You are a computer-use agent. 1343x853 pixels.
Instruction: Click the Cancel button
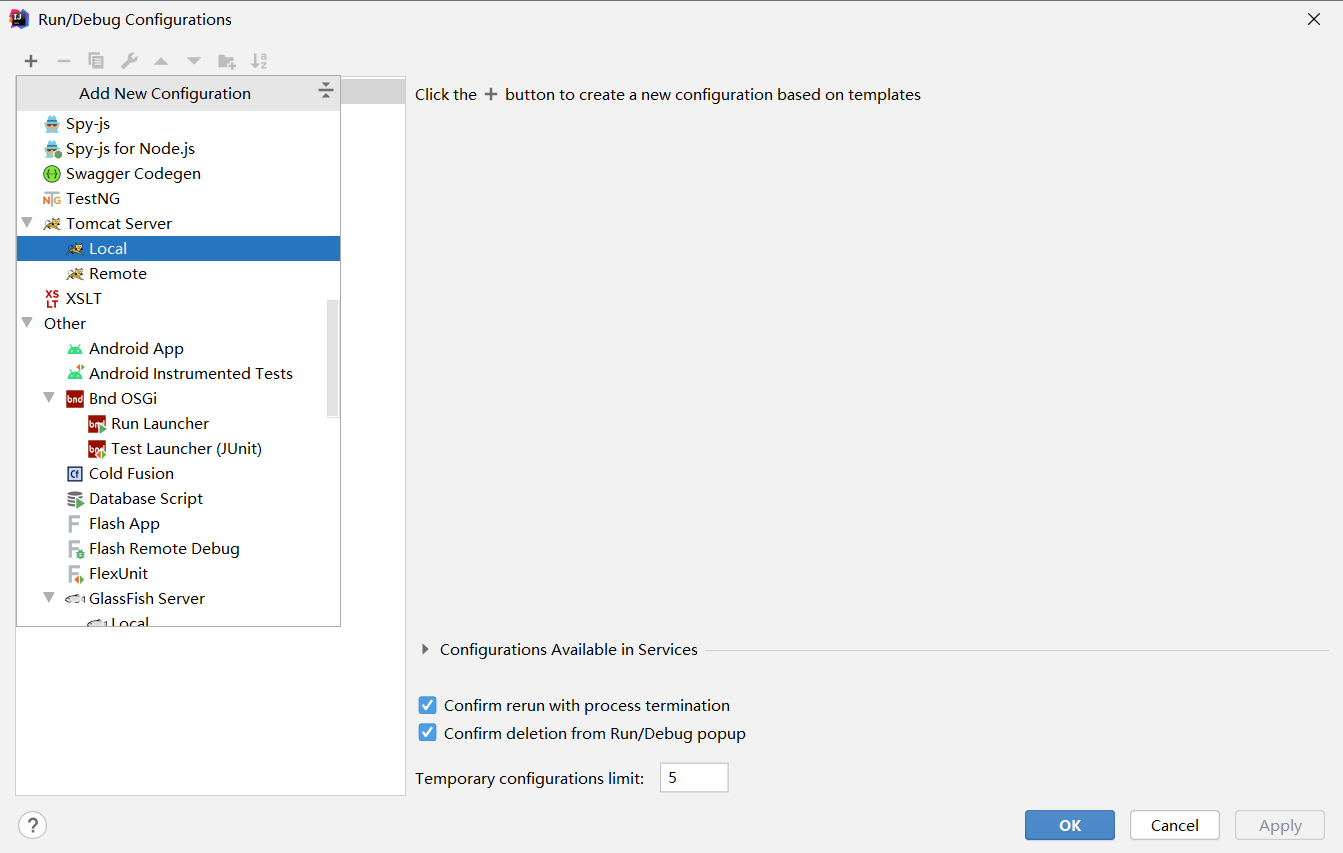click(x=1174, y=825)
